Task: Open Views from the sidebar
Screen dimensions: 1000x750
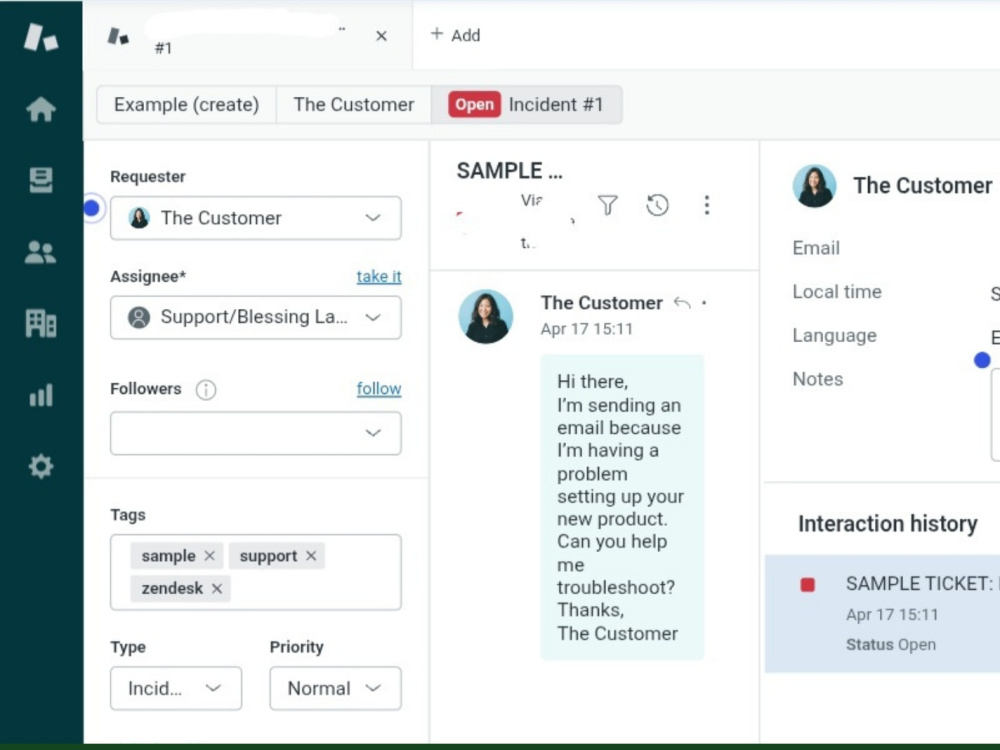Action: pyautogui.click(x=41, y=180)
